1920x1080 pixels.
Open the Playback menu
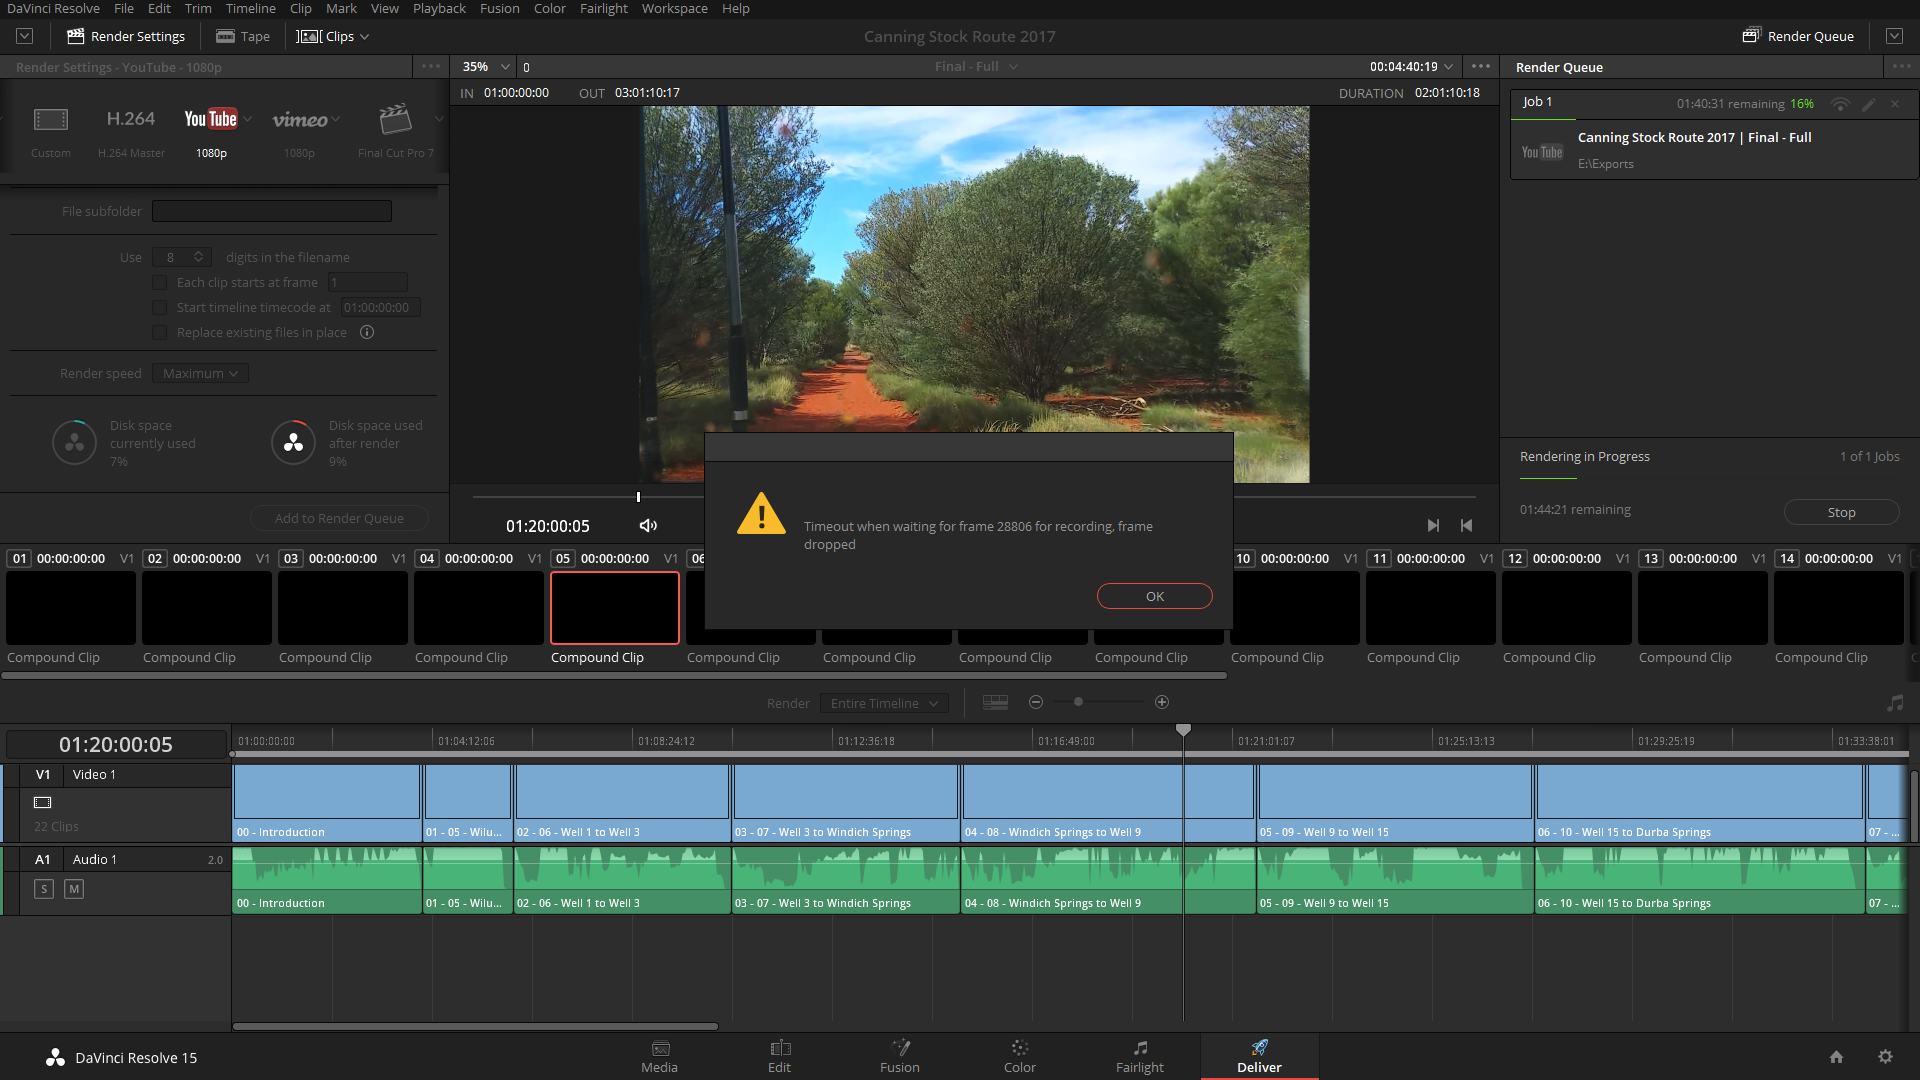pos(439,8)
